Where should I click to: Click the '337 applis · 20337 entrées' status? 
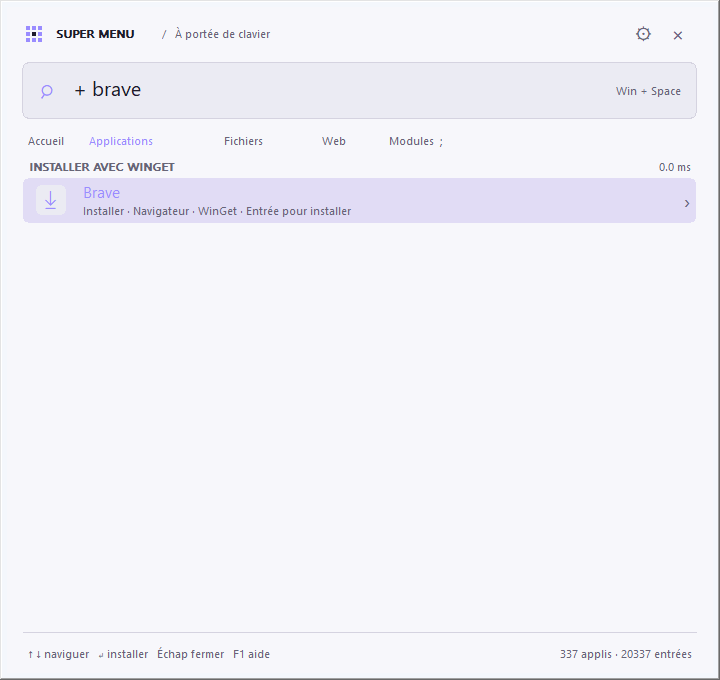click(x=625, y=654)
